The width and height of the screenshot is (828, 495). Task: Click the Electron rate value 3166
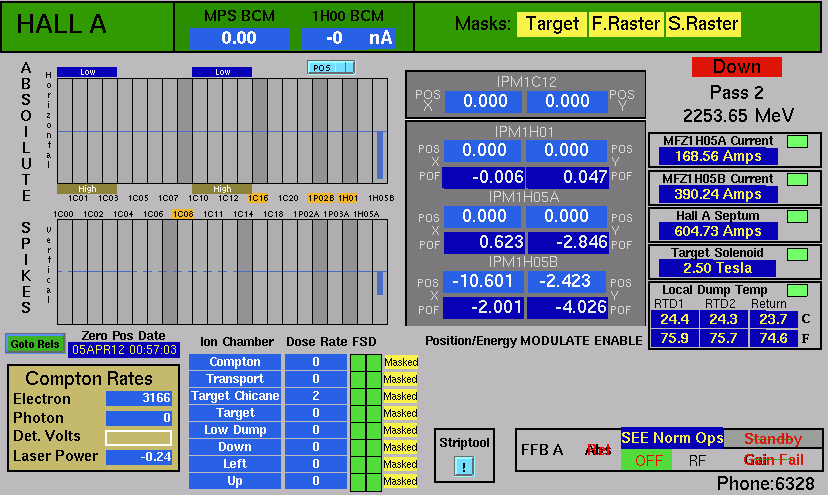(139, 398)
